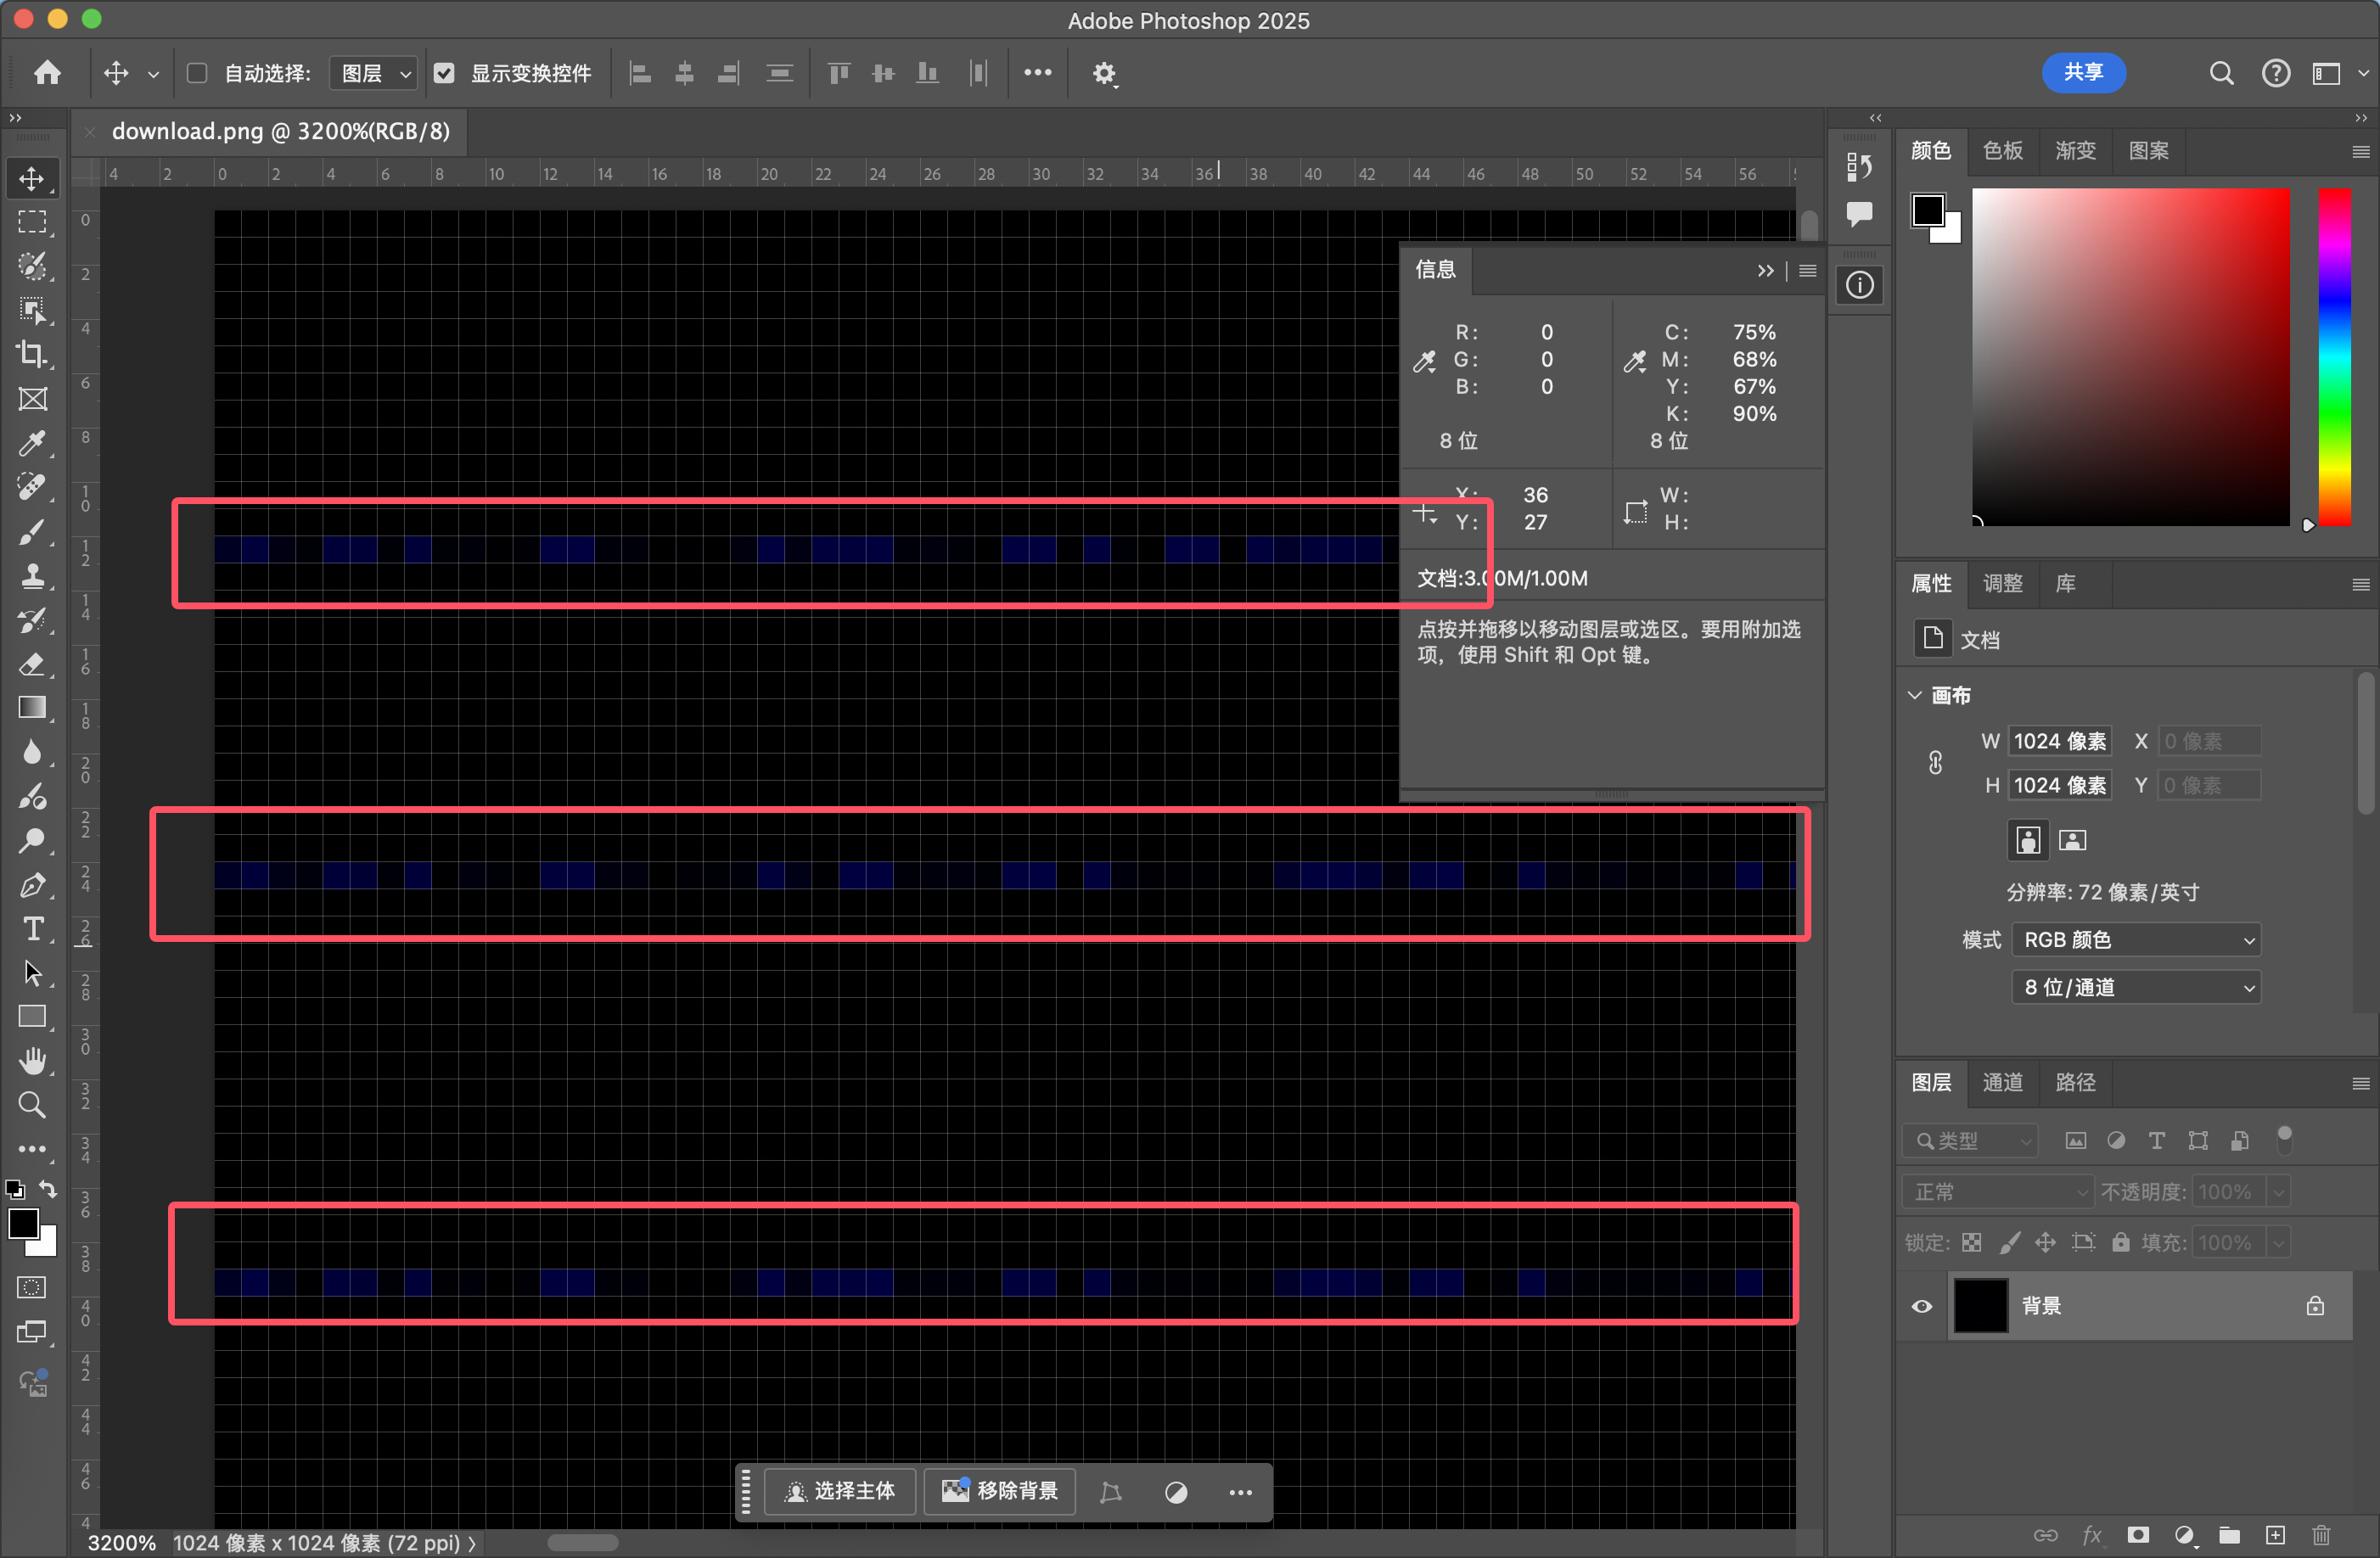Select the Frame tool
The height and width of the screenshot is (1558, 2380).
32,399
